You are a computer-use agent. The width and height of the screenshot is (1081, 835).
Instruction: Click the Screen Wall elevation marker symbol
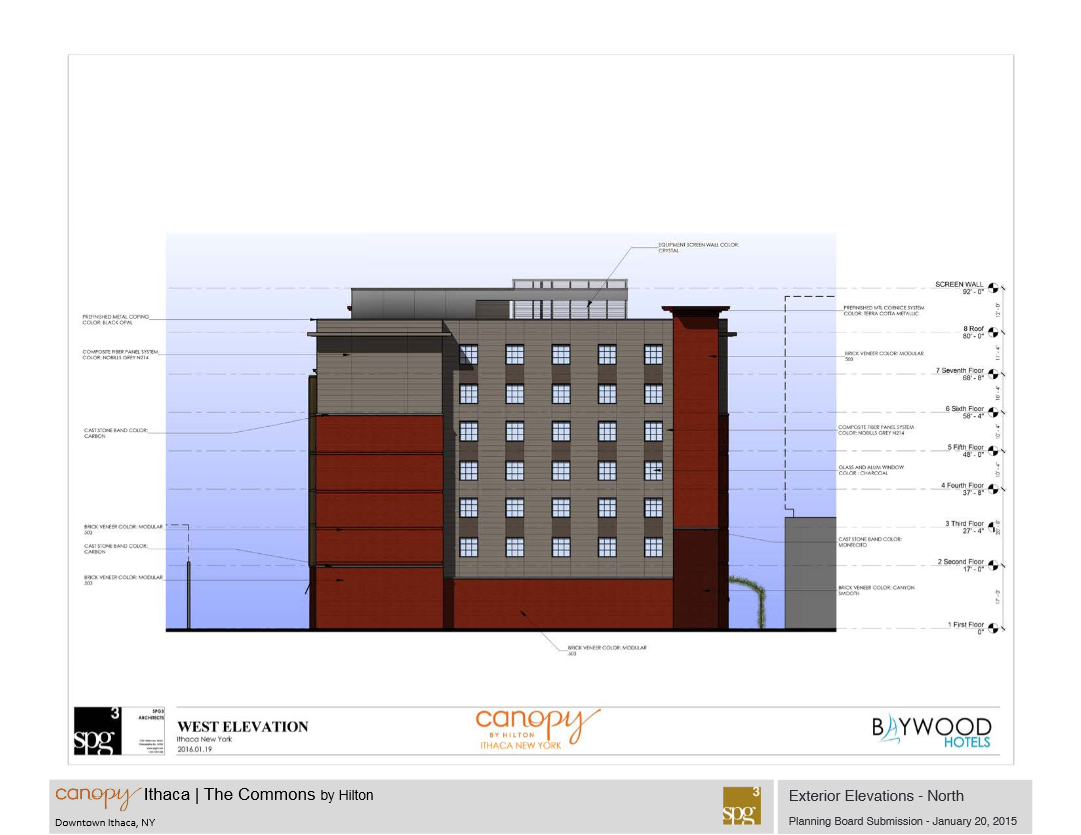[993, 288]
